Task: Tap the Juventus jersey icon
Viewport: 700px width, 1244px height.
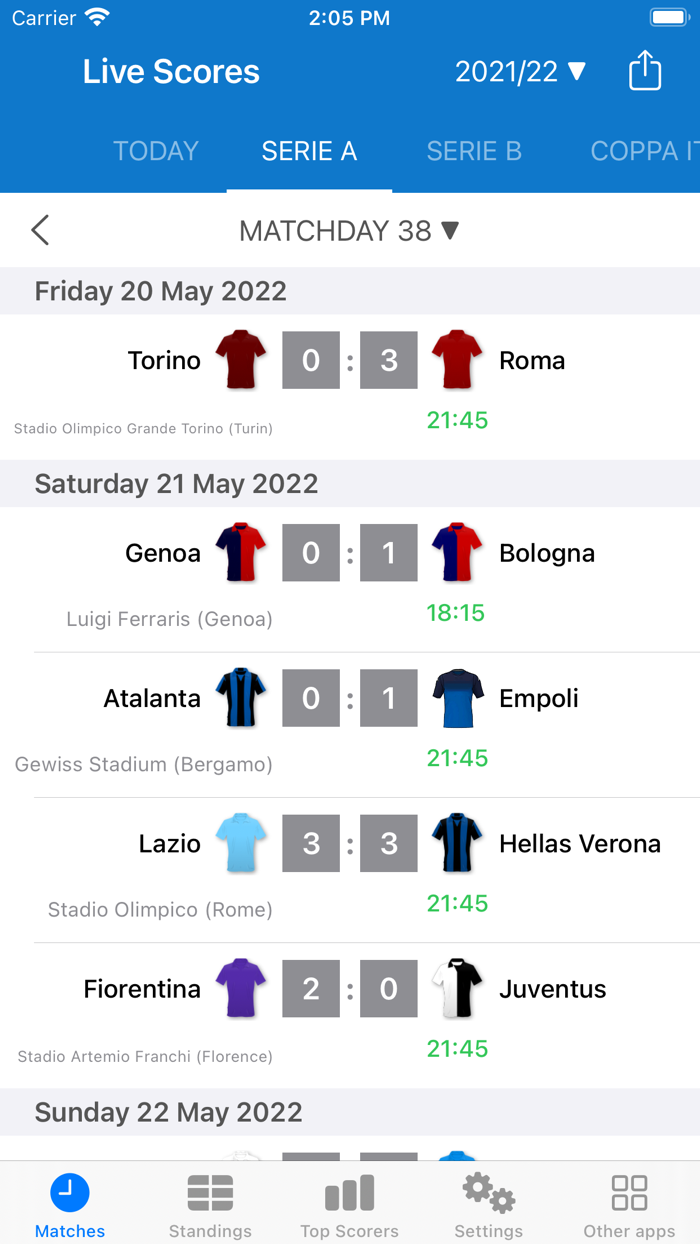Action: click(x=457, y=988)
